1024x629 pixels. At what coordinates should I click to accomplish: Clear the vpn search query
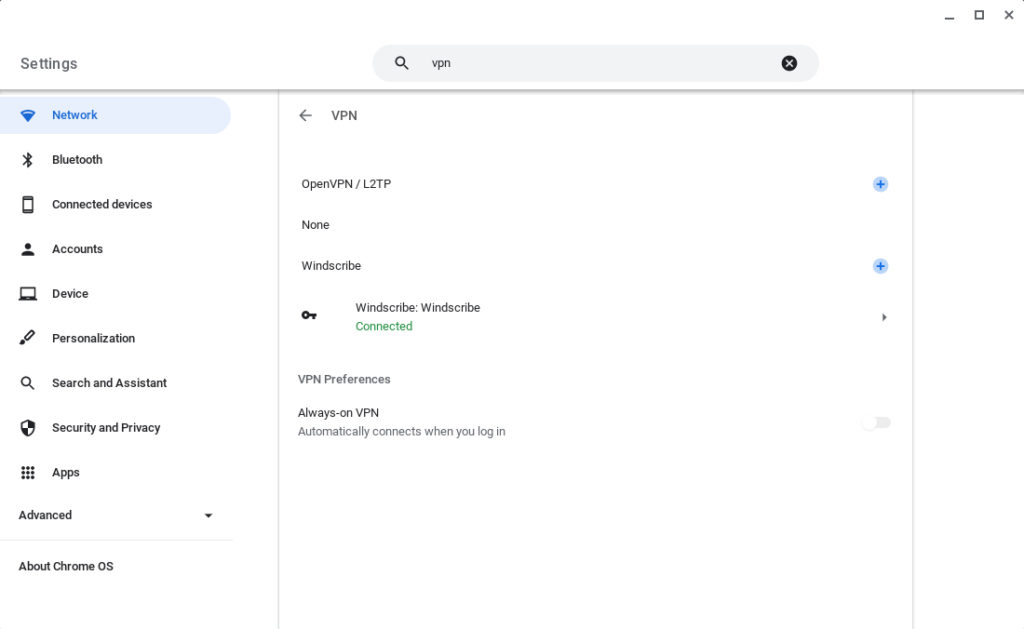pos(789,63)
